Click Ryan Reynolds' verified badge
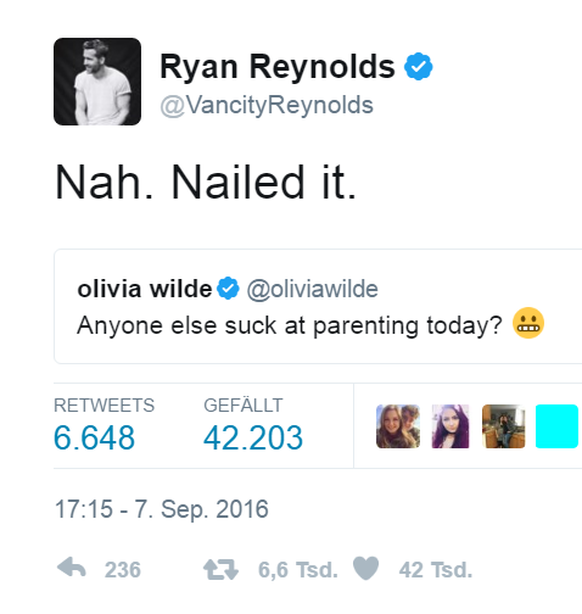 pyautogui.click(x=418, y=67)
